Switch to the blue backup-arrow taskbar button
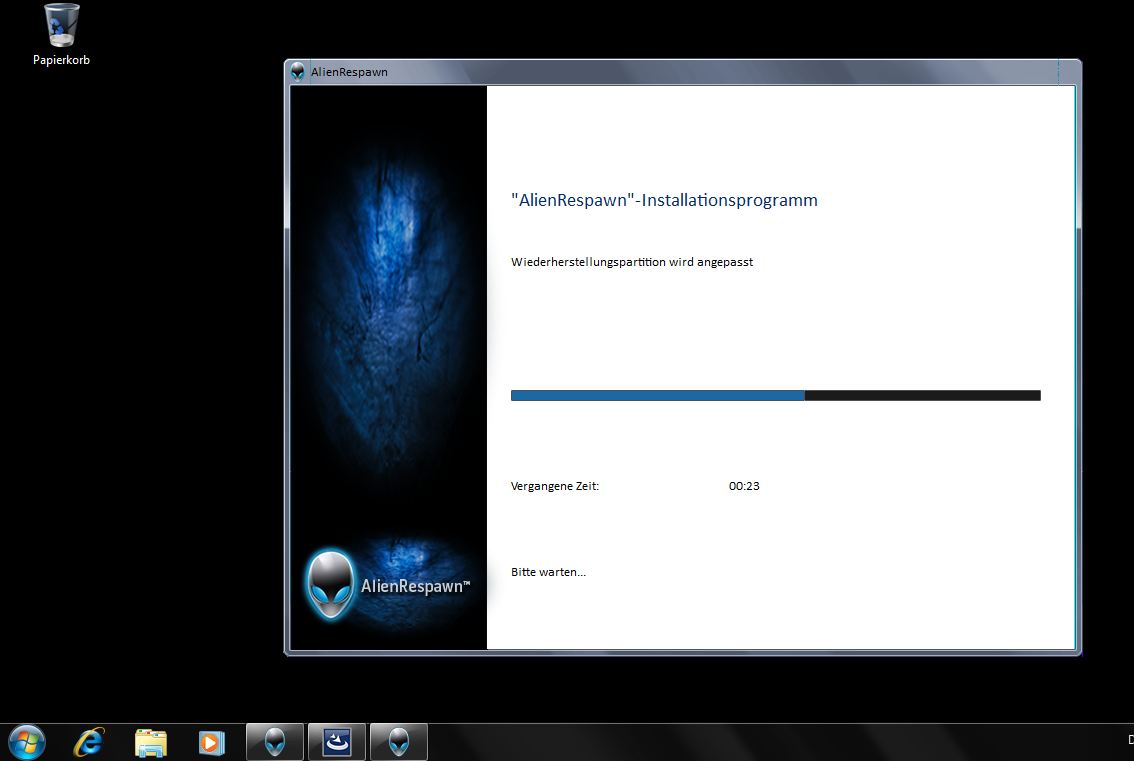This screenshot has width=1134, height=761. pyautogui.click(x=337, y=742)
